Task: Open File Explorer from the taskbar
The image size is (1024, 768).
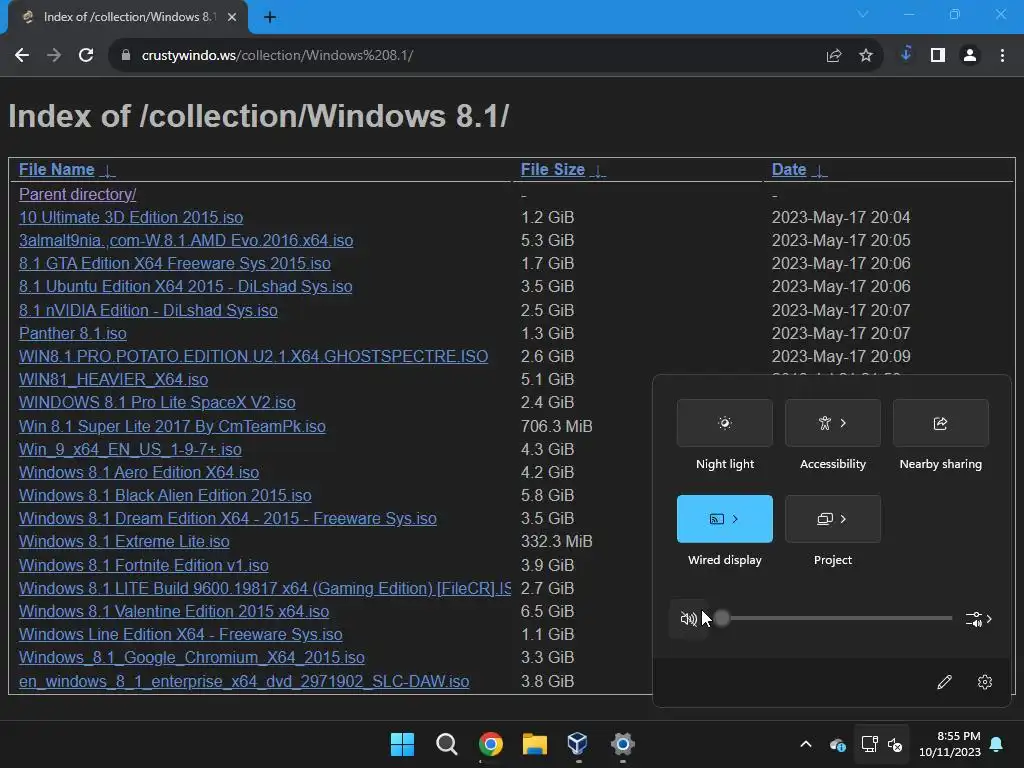Action: point(534,744)
